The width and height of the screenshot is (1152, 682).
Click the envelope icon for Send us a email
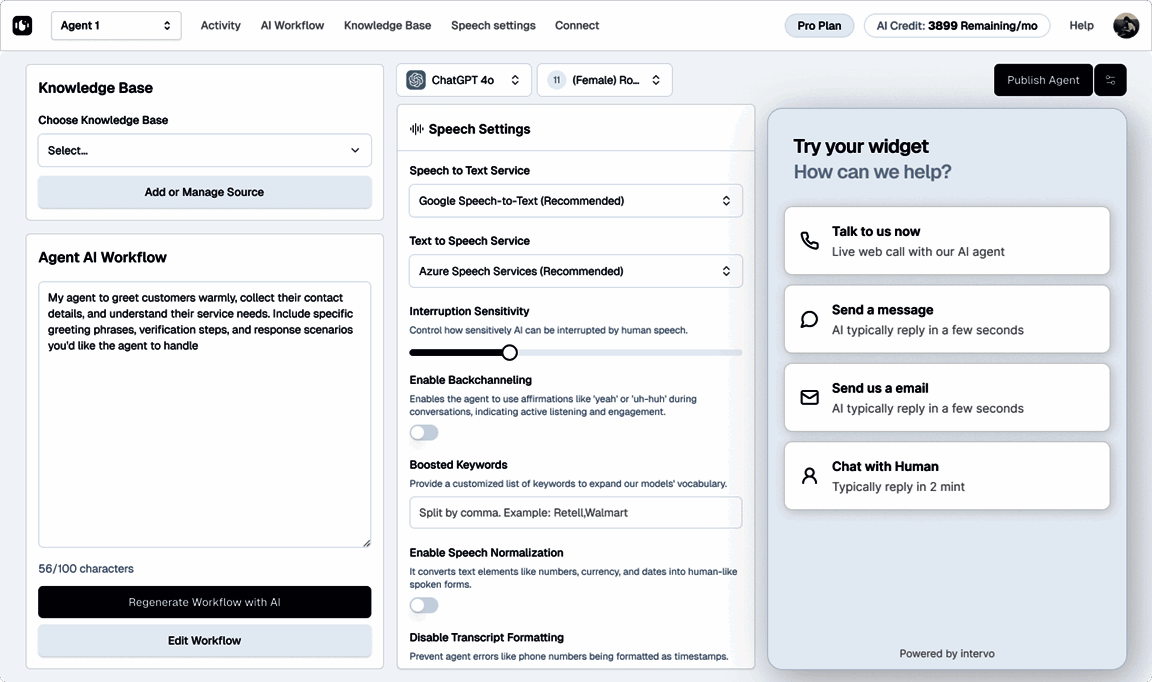click(810, 398)
